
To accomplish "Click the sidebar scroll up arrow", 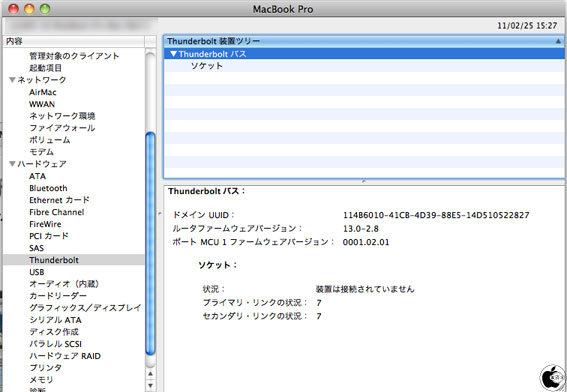I will tap(150, 373).
